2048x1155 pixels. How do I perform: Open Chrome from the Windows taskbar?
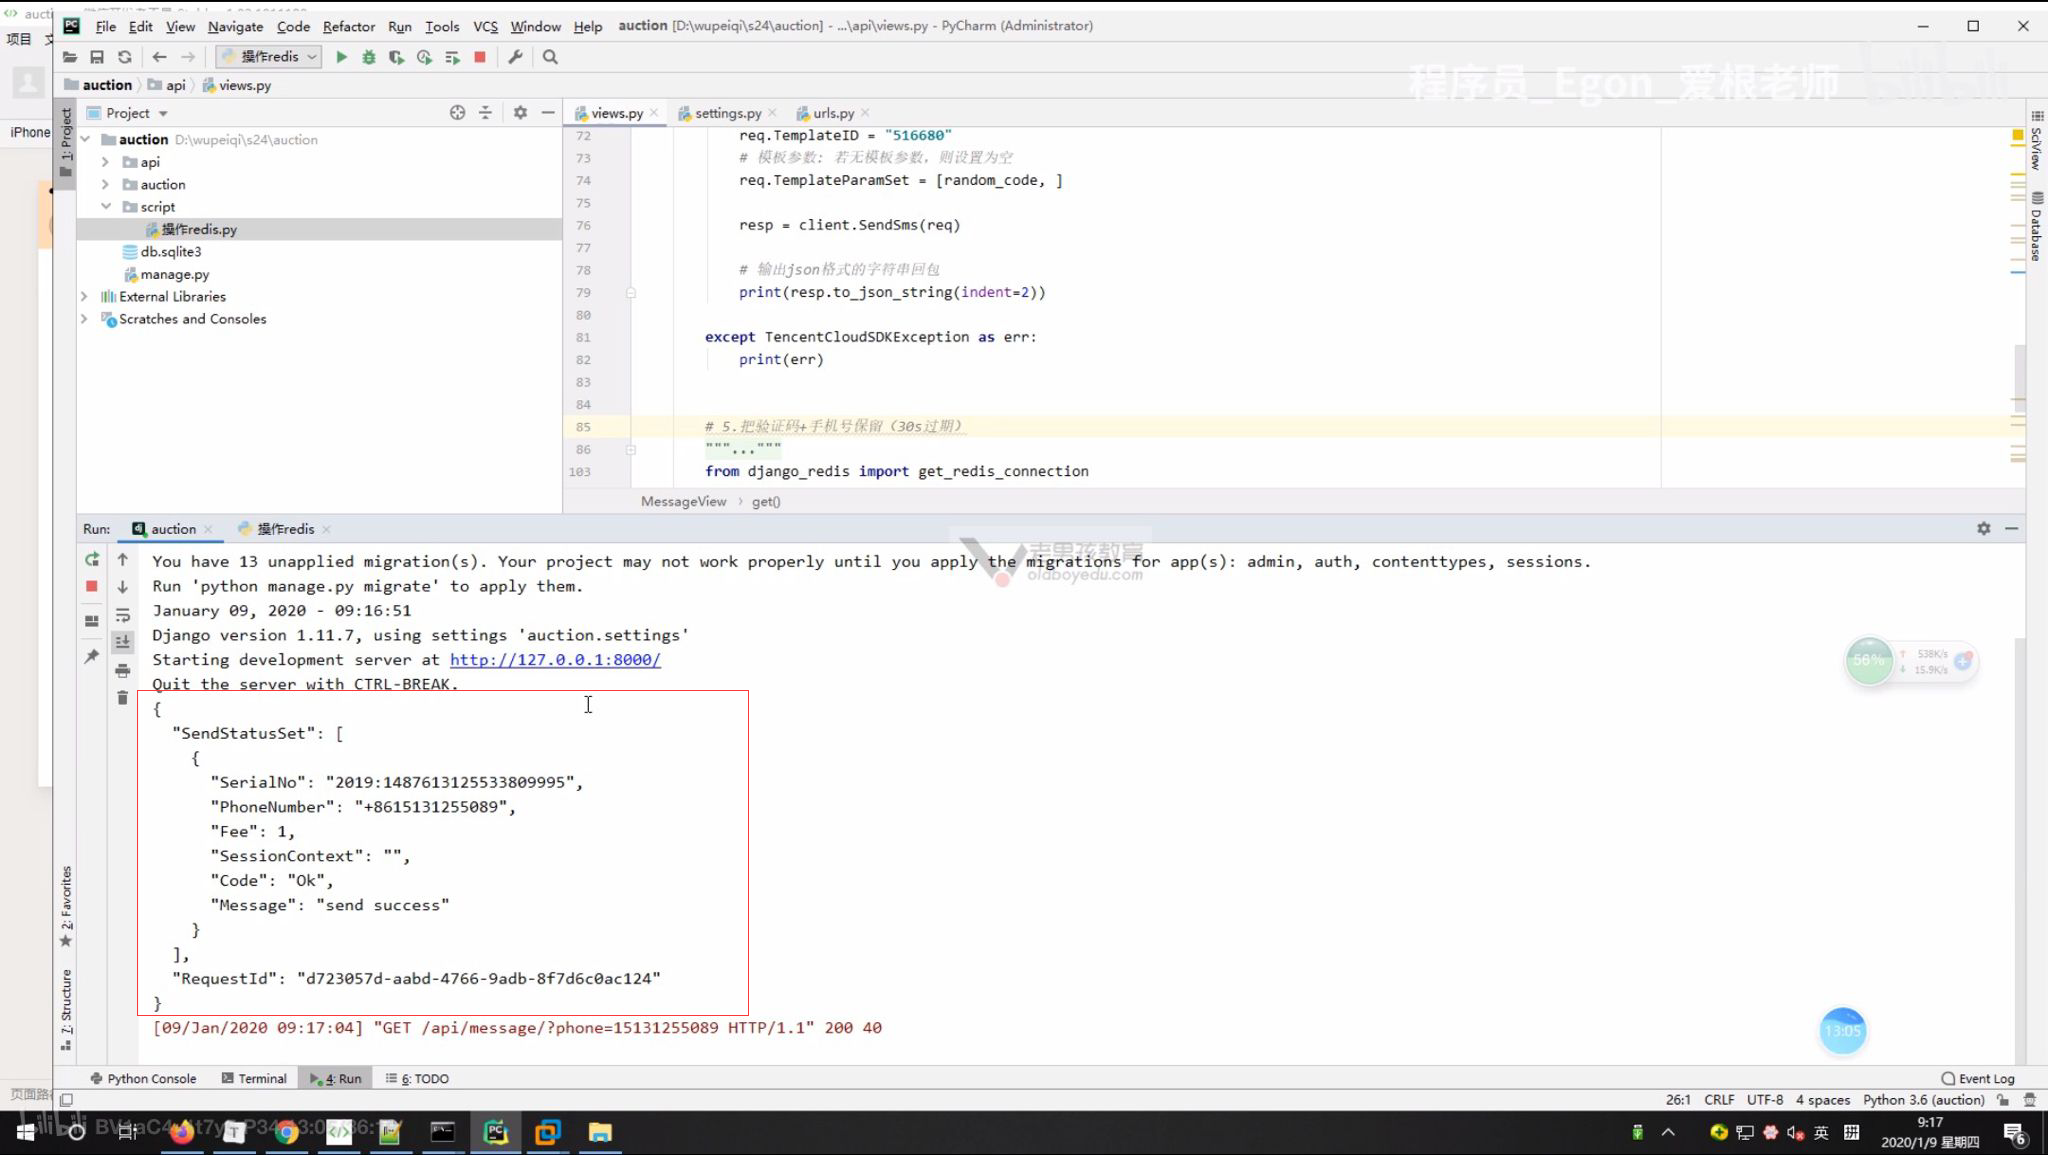pos(287,1132)
